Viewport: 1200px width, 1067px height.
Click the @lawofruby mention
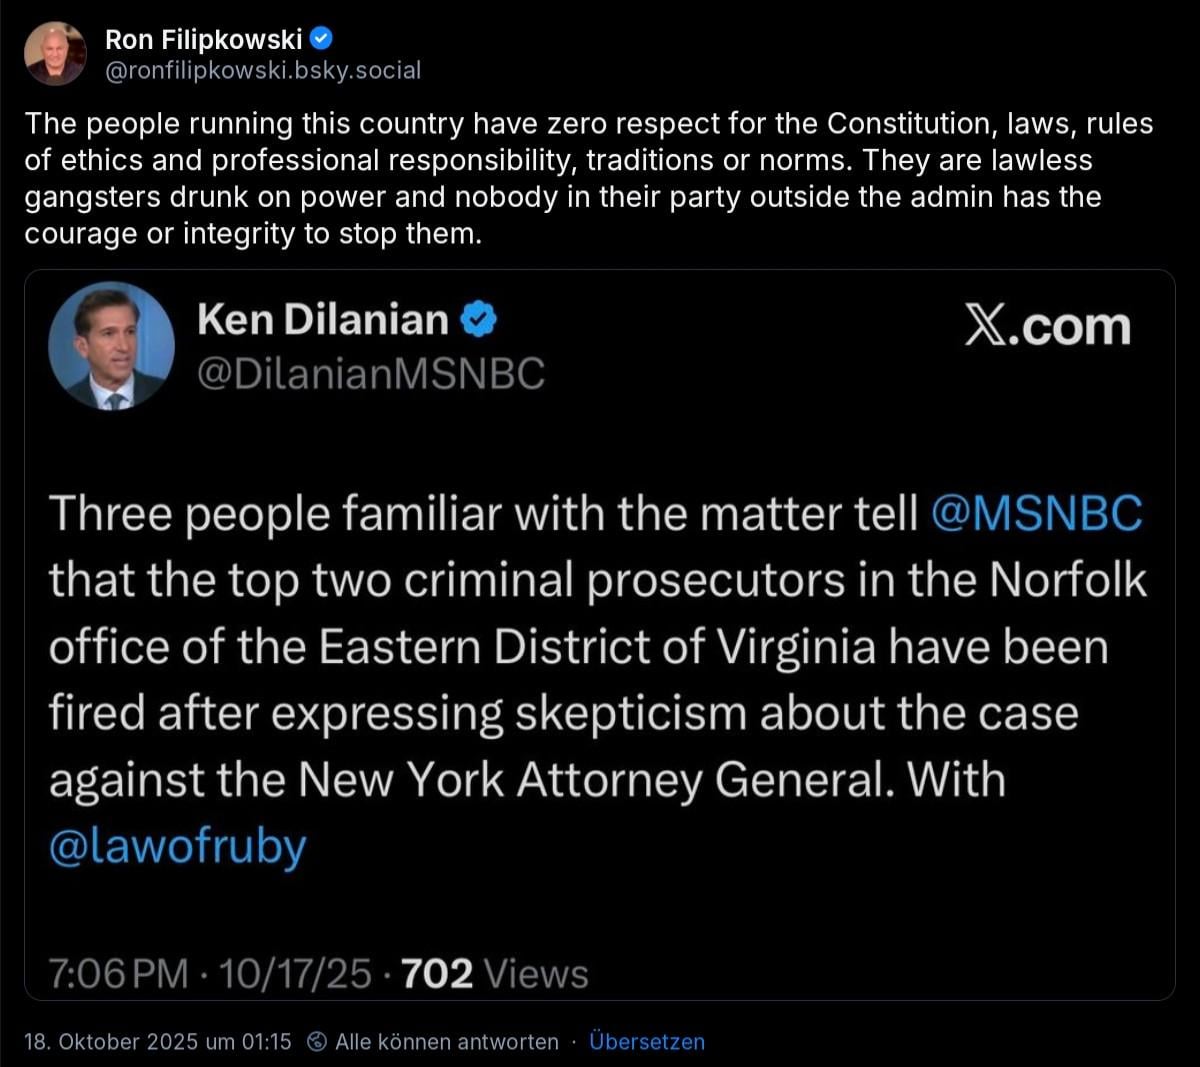177,846
